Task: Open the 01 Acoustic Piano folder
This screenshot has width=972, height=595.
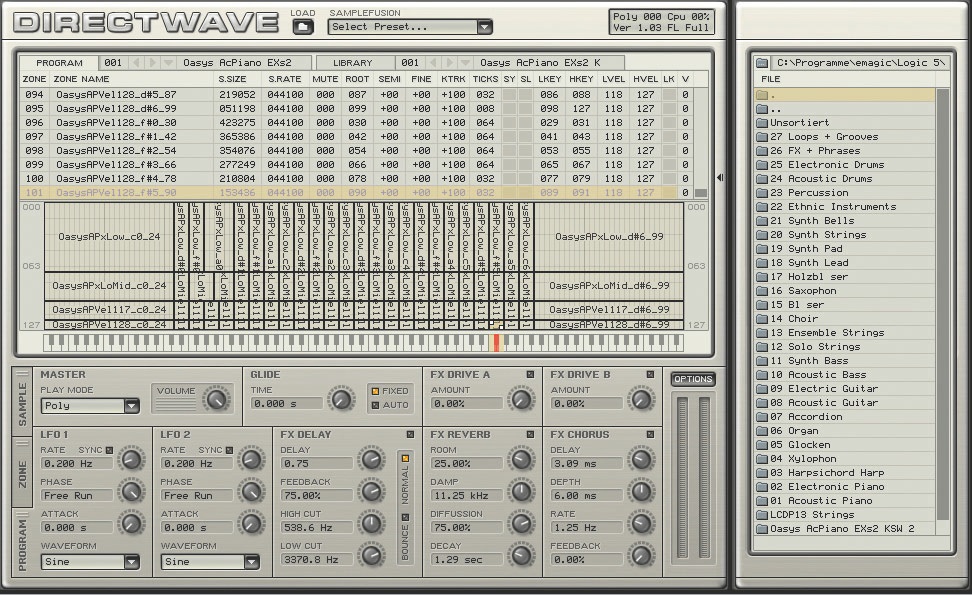Action: pyautogui.click(x=844, y=501)
